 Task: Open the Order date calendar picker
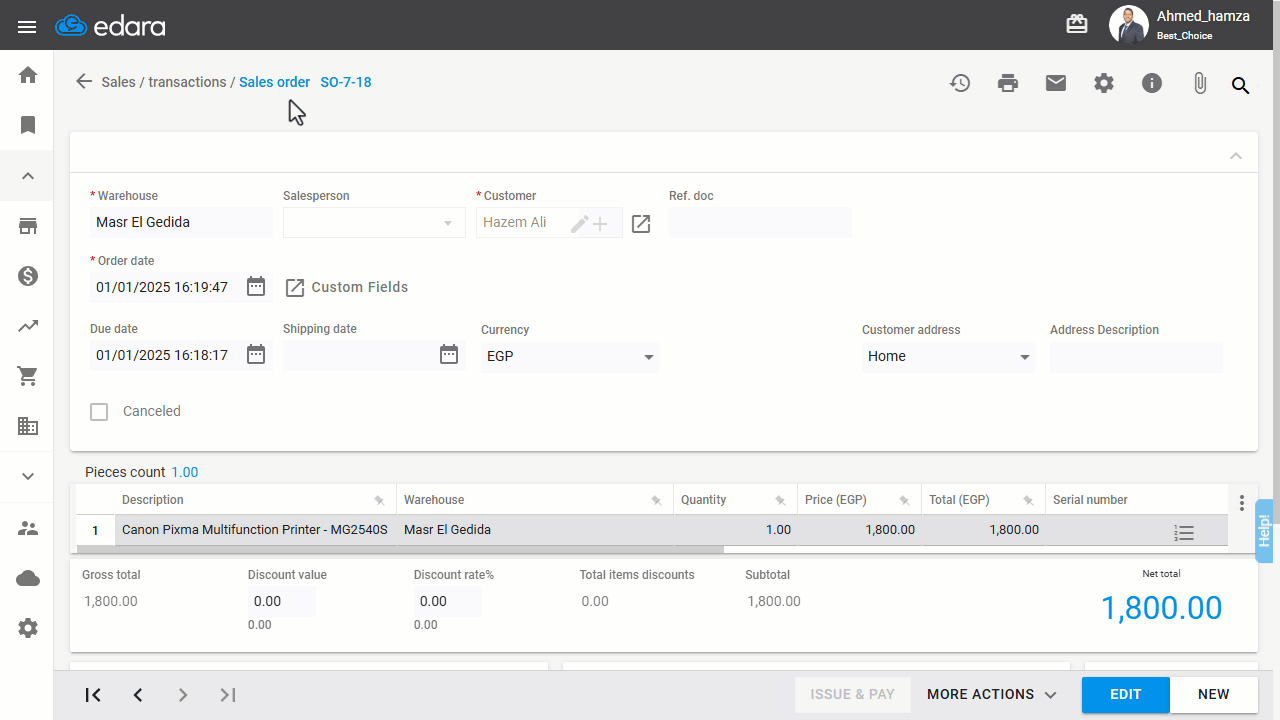point(256,287)
